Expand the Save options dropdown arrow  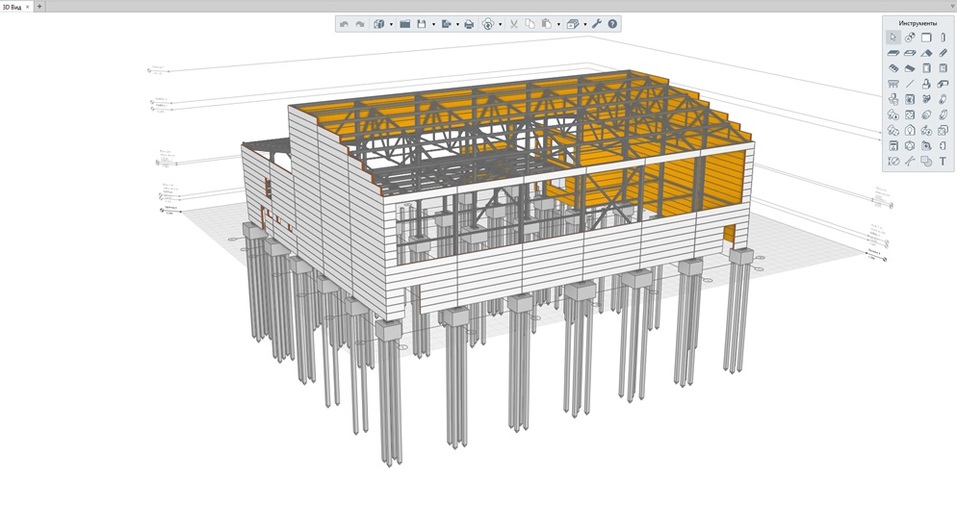point(434,24)
